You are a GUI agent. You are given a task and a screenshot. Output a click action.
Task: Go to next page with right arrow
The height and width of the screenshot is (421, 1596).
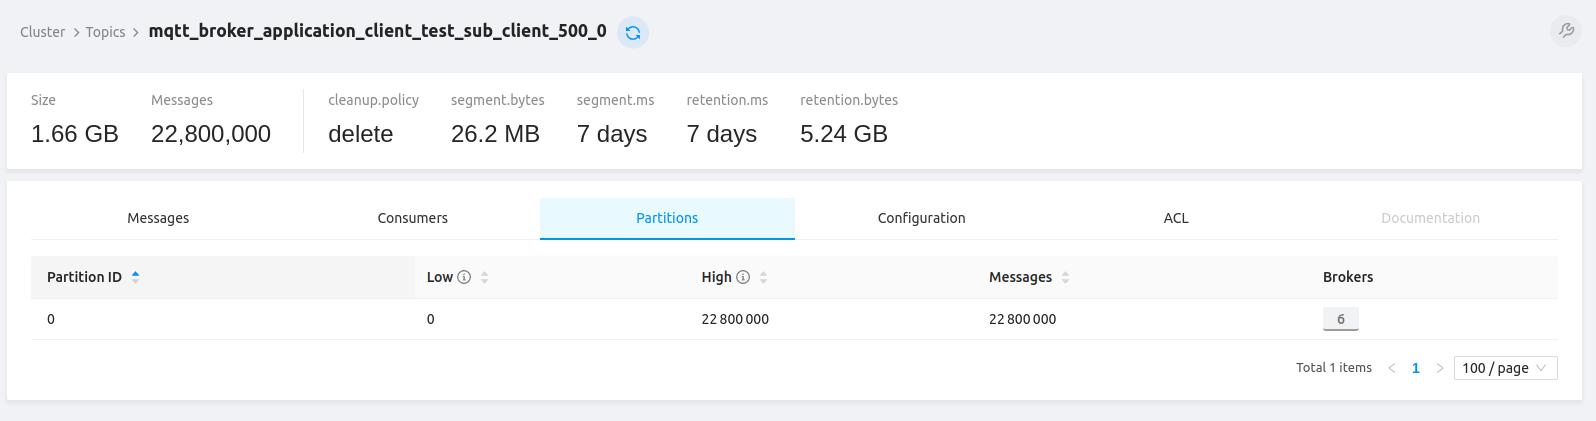point(1440,368)
